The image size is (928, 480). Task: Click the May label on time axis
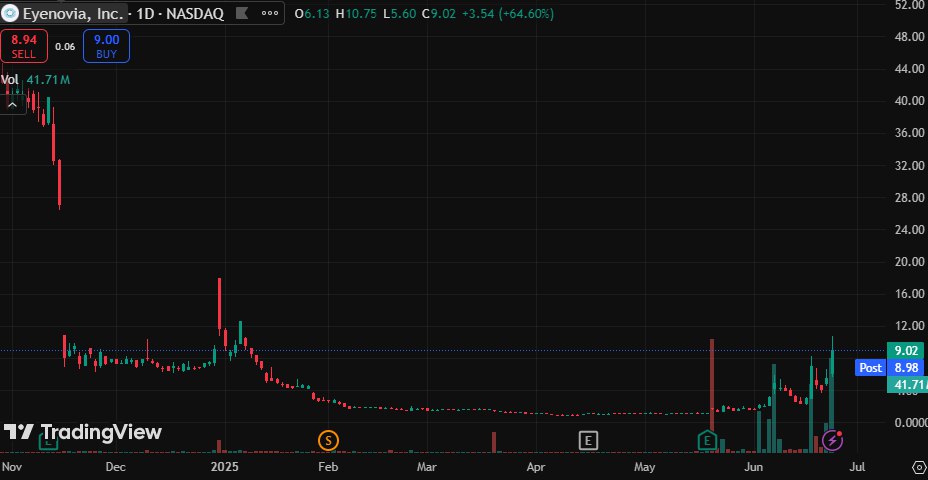click(645, 466)
